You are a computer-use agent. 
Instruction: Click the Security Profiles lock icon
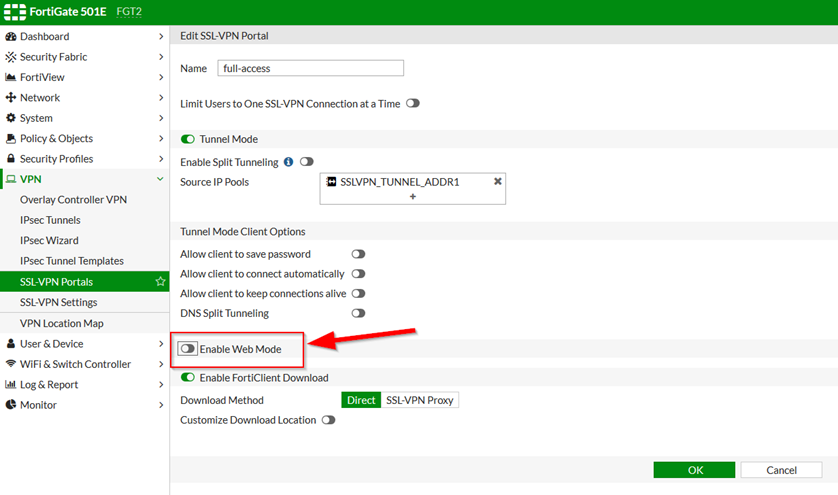11,159
